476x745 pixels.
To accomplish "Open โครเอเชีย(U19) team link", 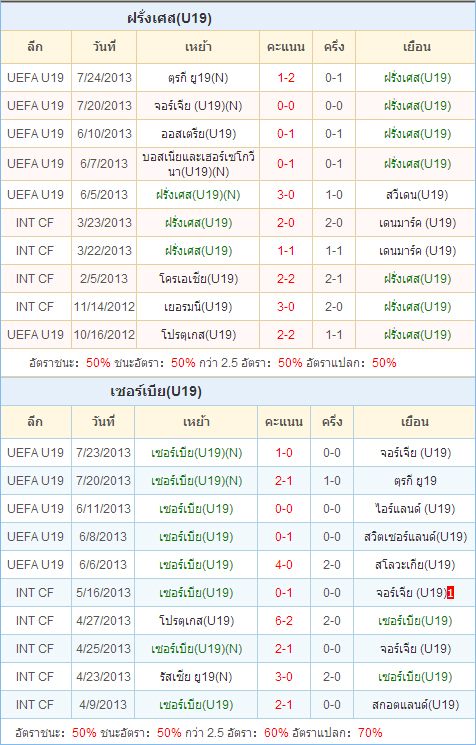I will pyautogui.click(x=198, y=278).
